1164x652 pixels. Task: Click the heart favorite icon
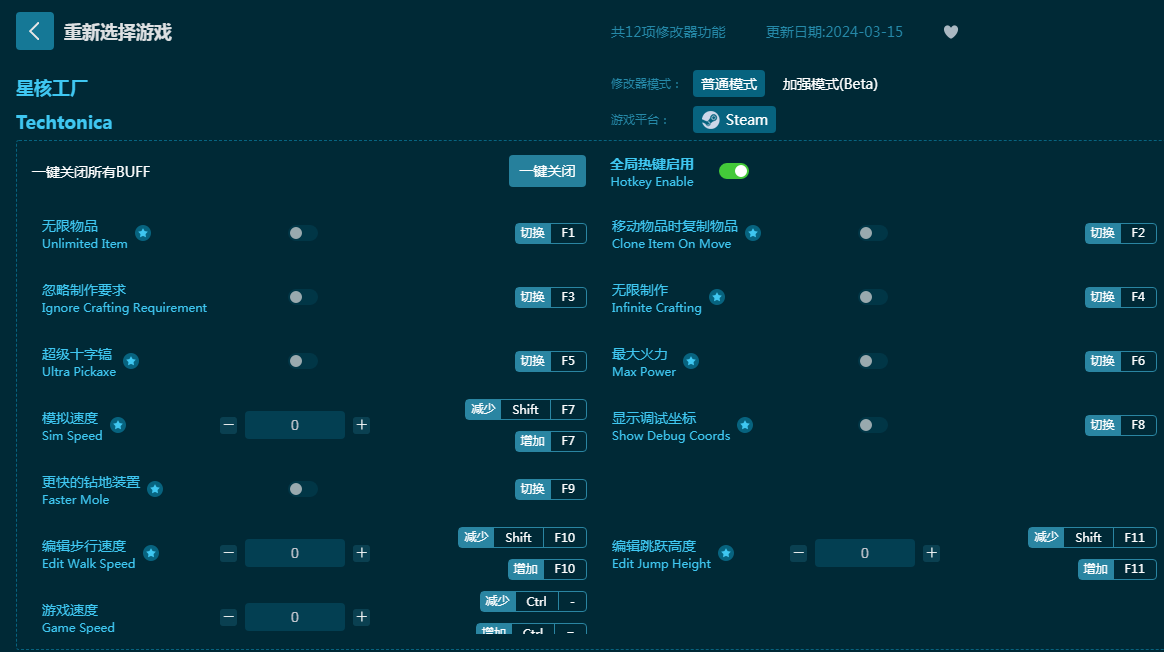point(951,32)
